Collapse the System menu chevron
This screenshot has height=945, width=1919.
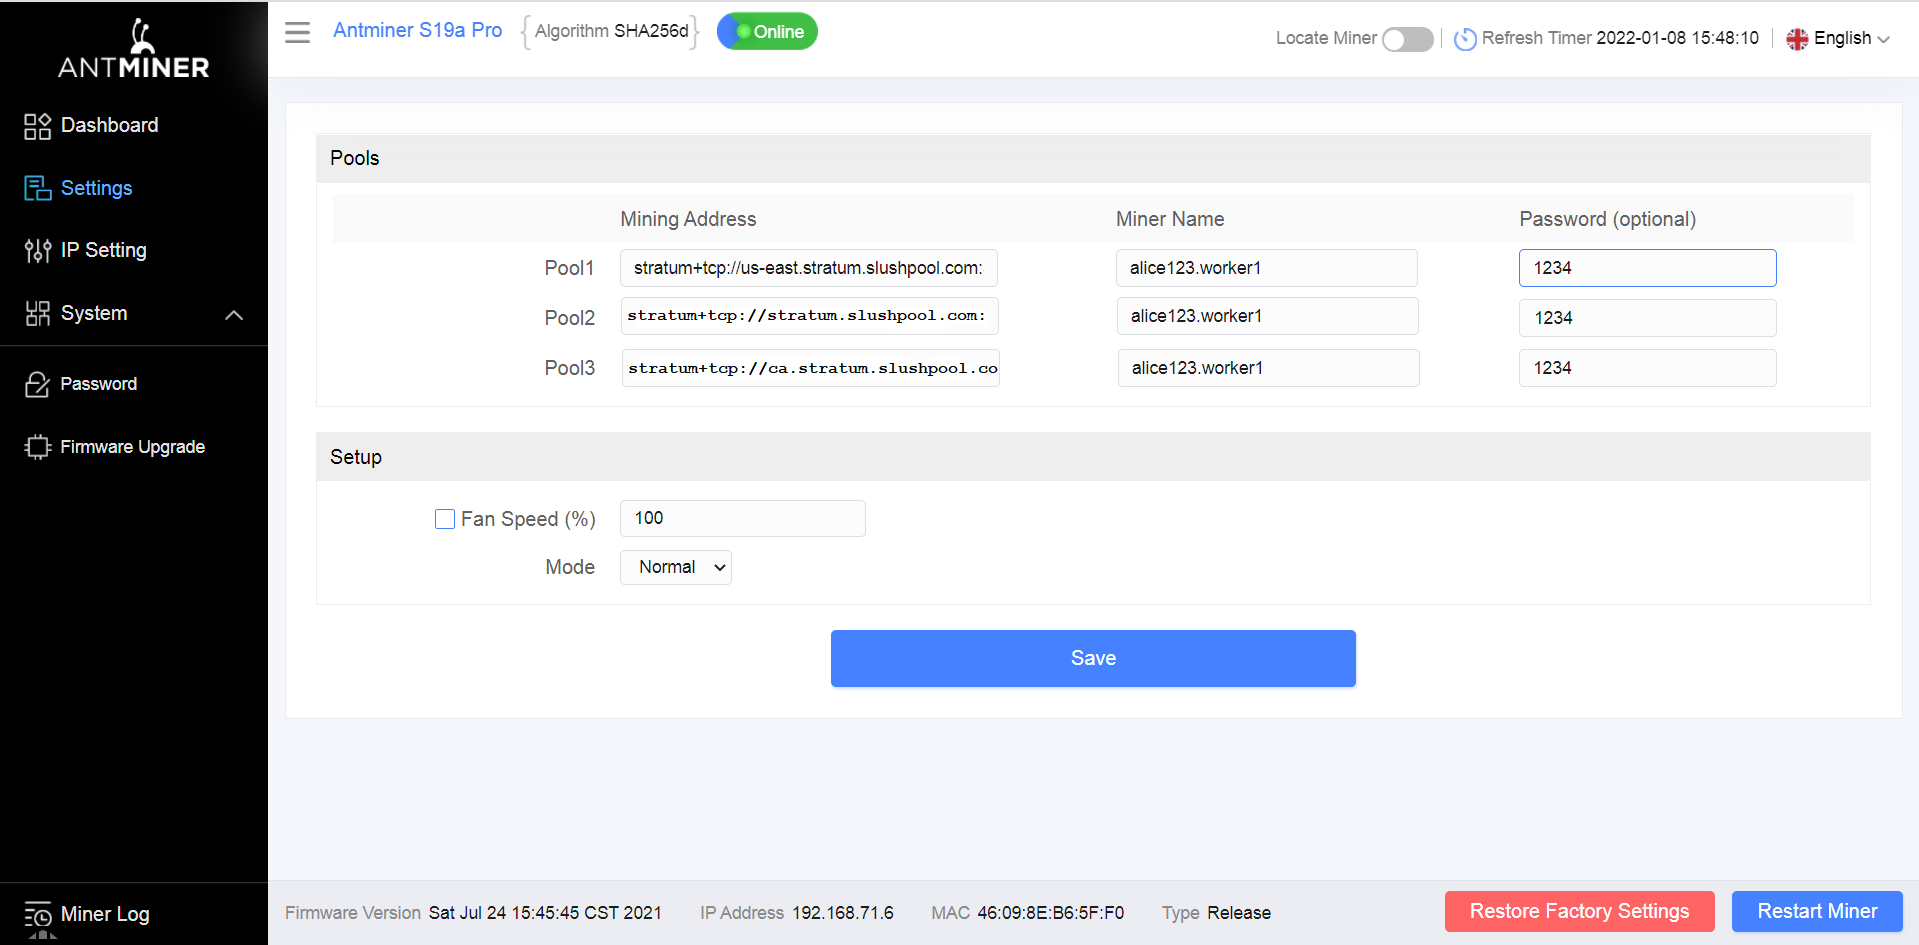(234, 315)
